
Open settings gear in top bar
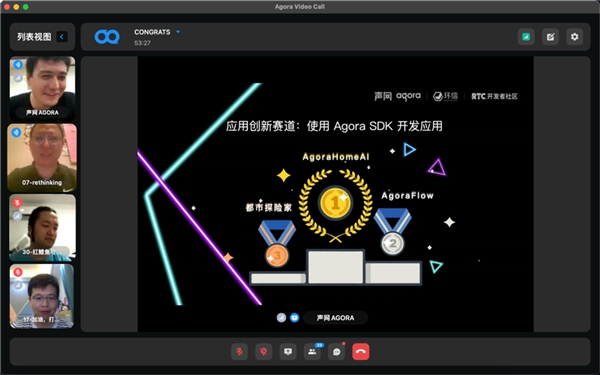pos(575,37)
